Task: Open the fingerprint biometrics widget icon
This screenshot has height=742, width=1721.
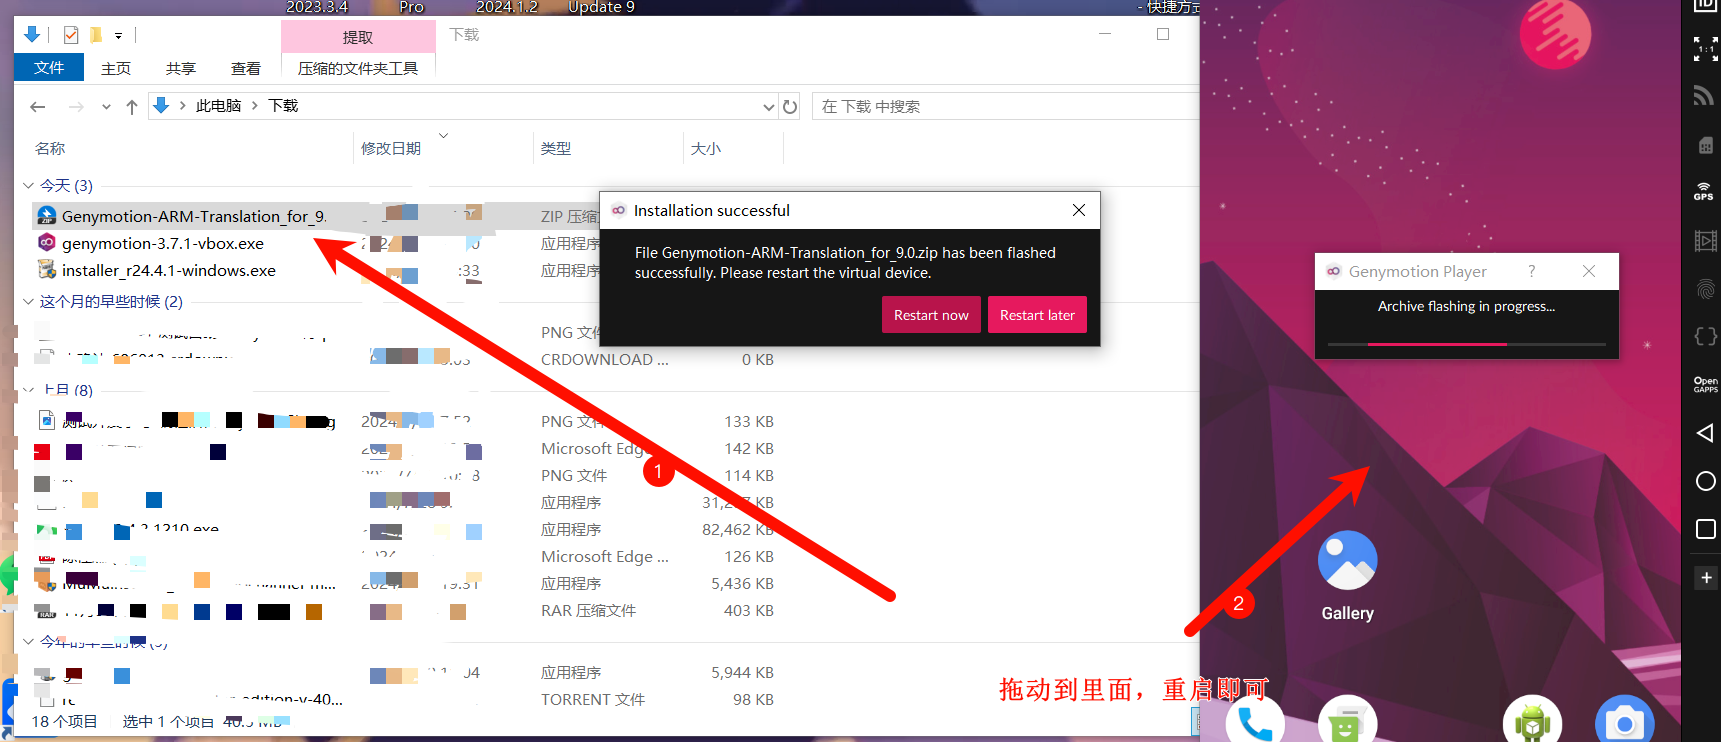Action: (x=1705, y=289)
